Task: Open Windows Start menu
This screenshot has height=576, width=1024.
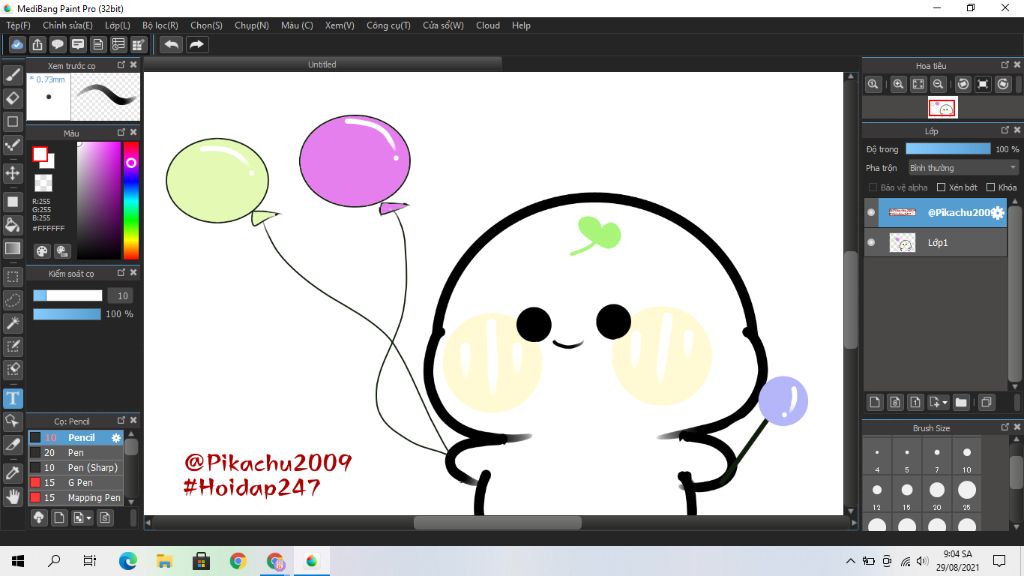Action: (x=18, y=561)
